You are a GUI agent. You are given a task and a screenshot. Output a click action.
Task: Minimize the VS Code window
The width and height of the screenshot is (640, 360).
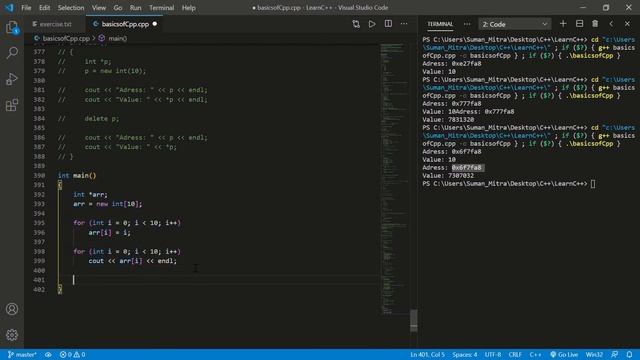click(x=583, y=8)
